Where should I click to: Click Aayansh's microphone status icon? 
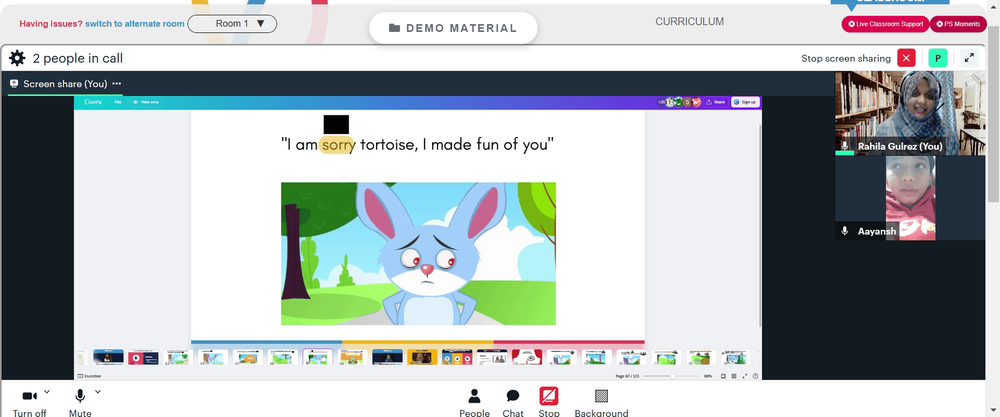click(845, 231)
